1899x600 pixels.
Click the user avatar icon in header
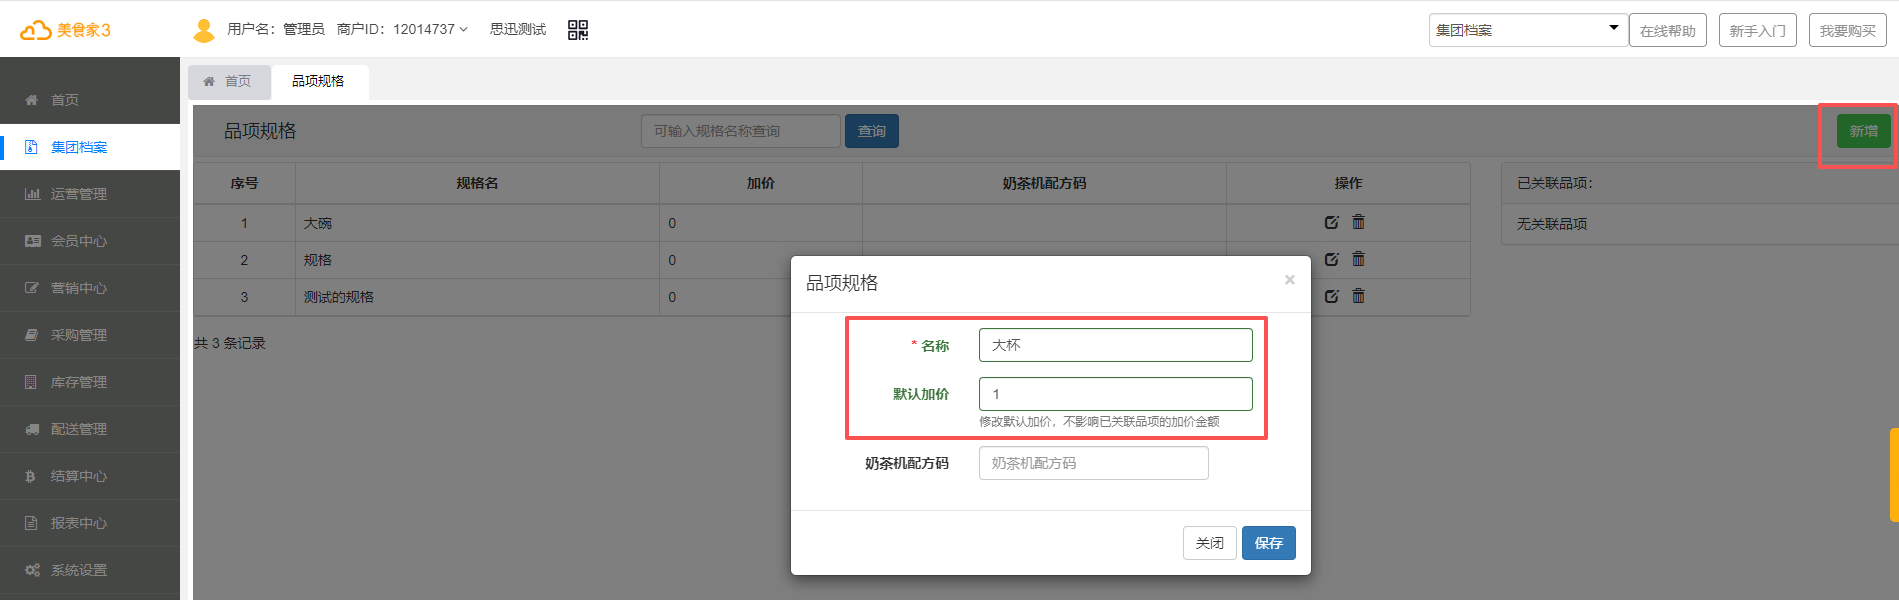[x=204, y=30]
